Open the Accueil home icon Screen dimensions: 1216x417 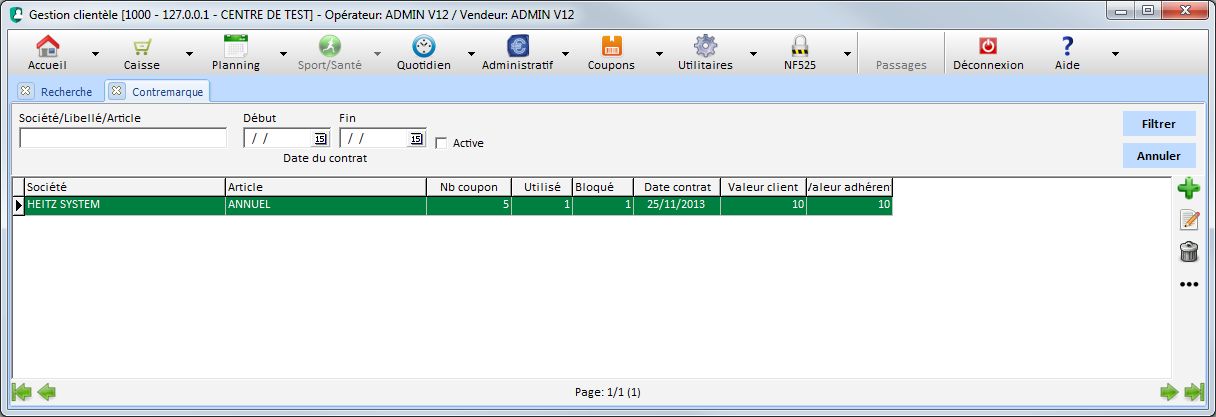point(48,47)
